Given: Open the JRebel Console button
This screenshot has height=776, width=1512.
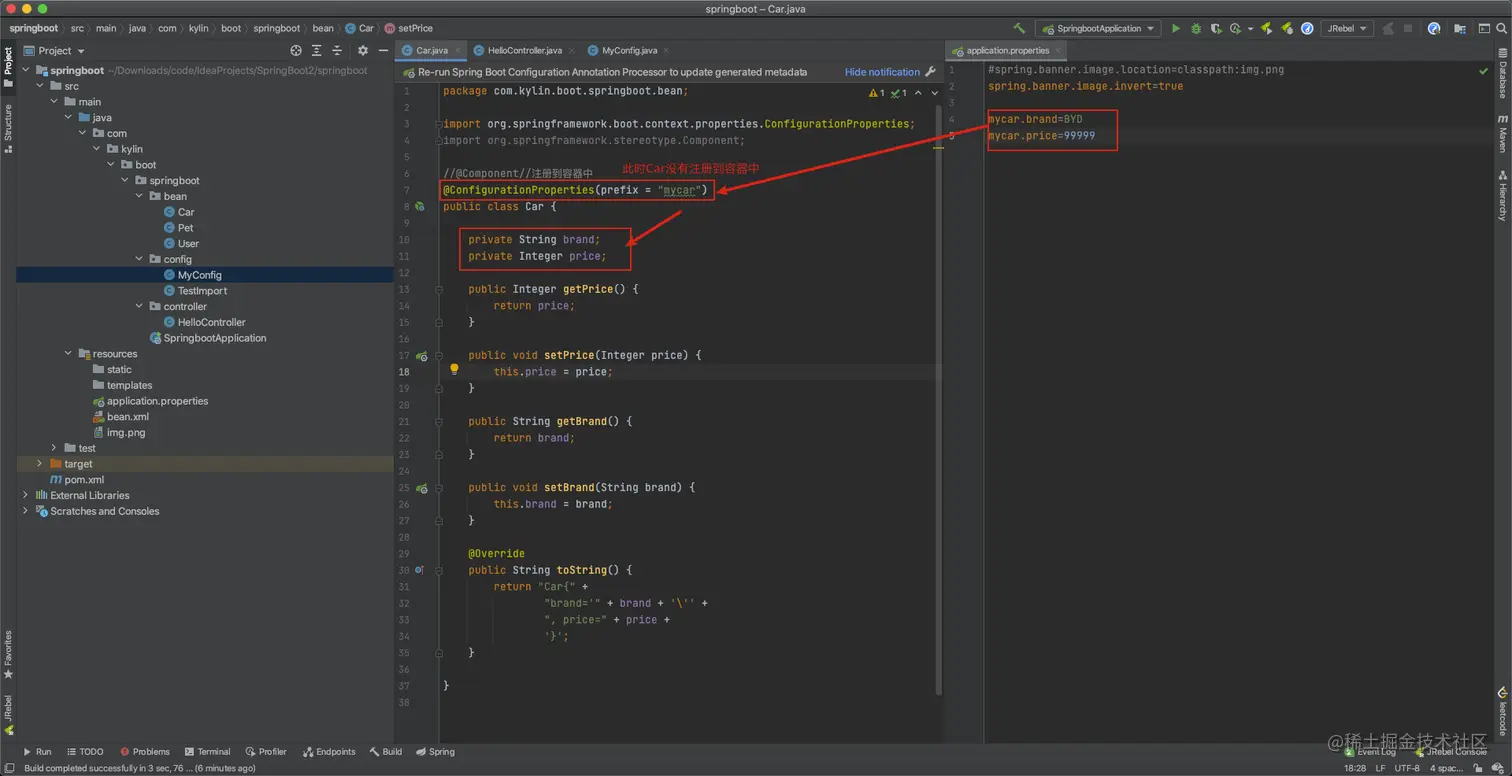Looking at the screenshot, I should 1450,752.
